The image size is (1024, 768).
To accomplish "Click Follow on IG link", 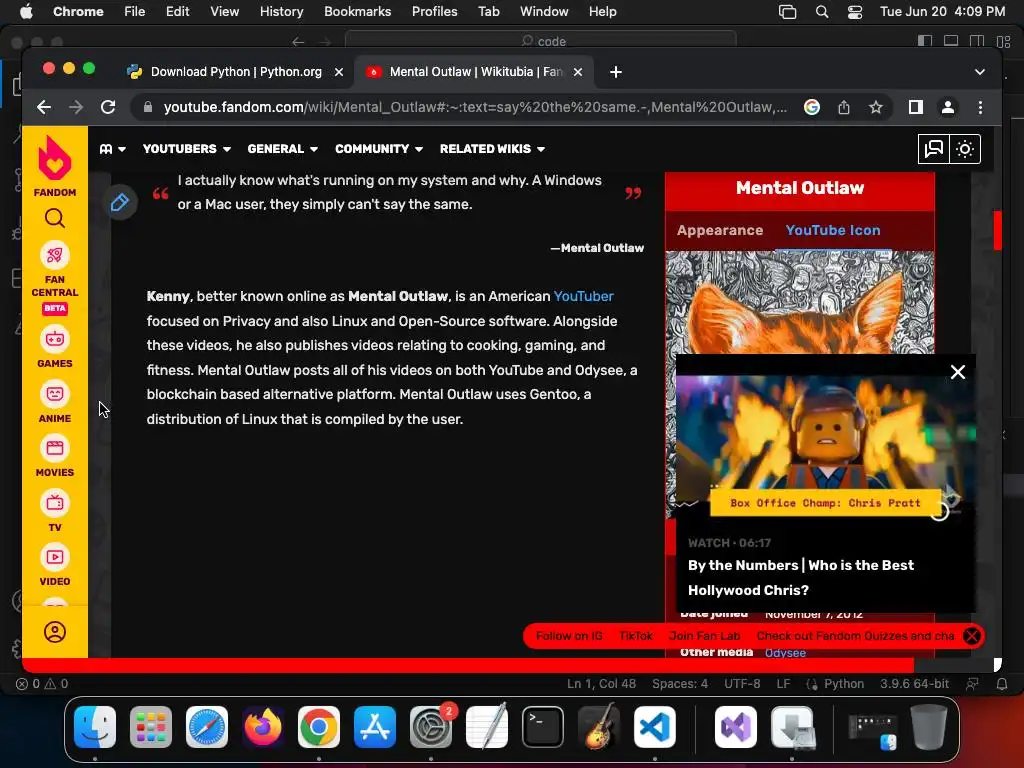I will pos(569,635).
